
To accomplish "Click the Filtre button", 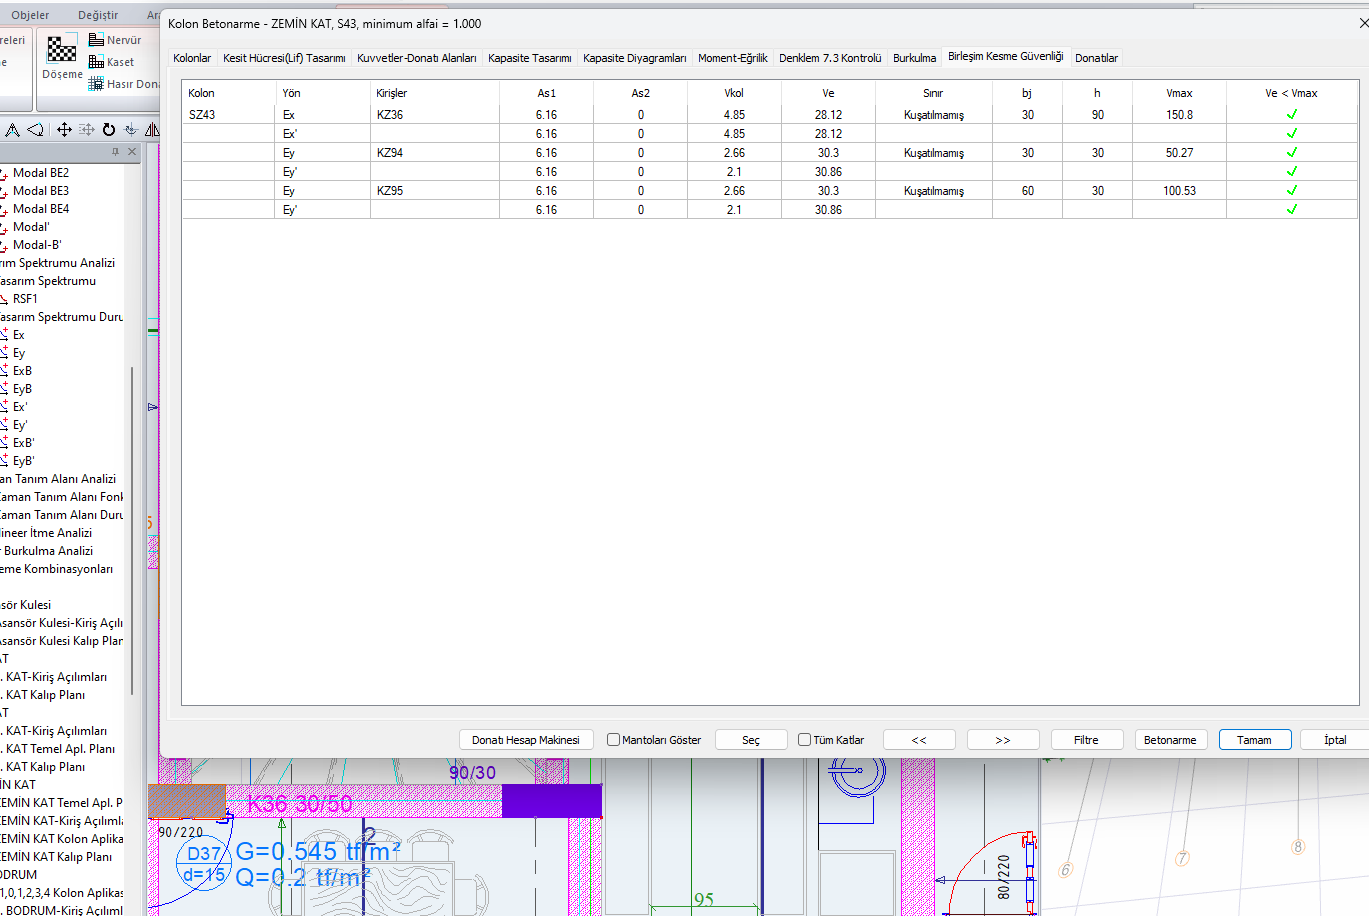I will pos(1087,740).
